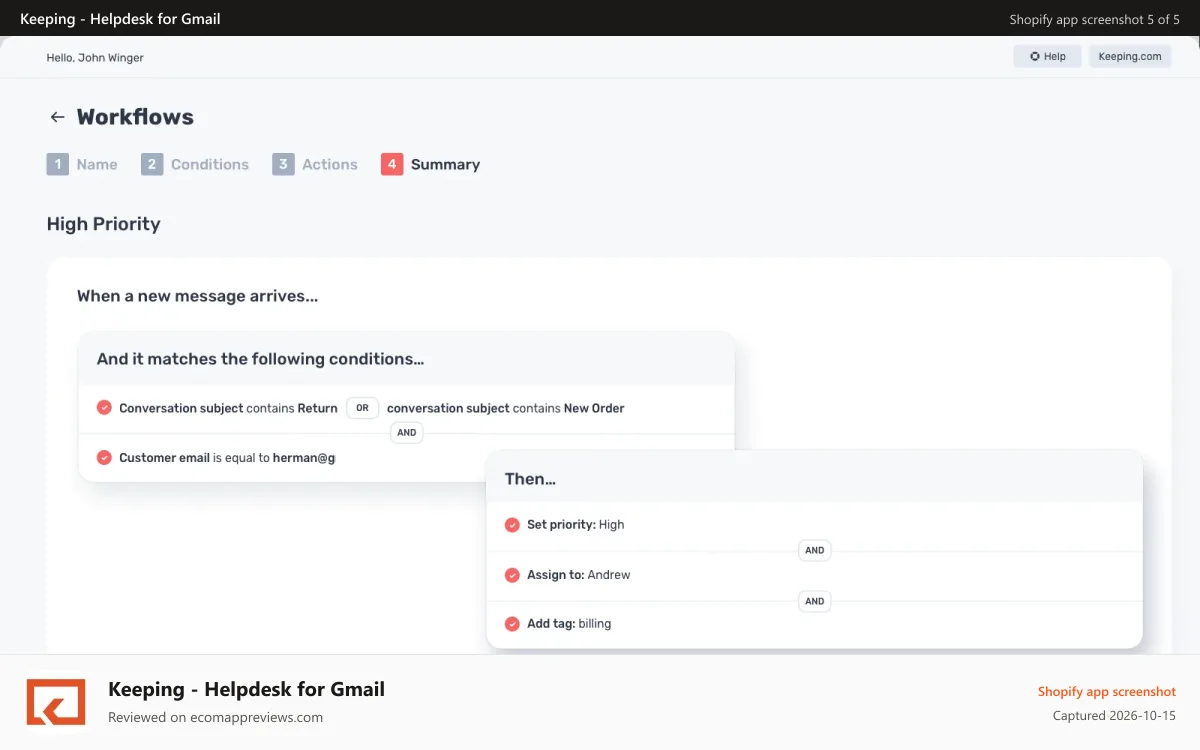Viewport: 1200px width, 750px height.
Task: Click 'conversation subject contains New Order' text
Action: click(506, 408)
